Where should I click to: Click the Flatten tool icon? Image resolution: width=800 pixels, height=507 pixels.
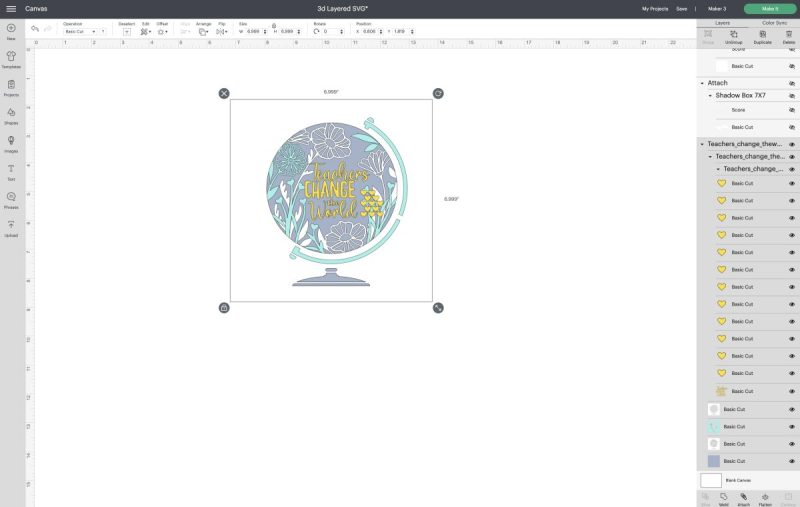click(x=765, y=496)
